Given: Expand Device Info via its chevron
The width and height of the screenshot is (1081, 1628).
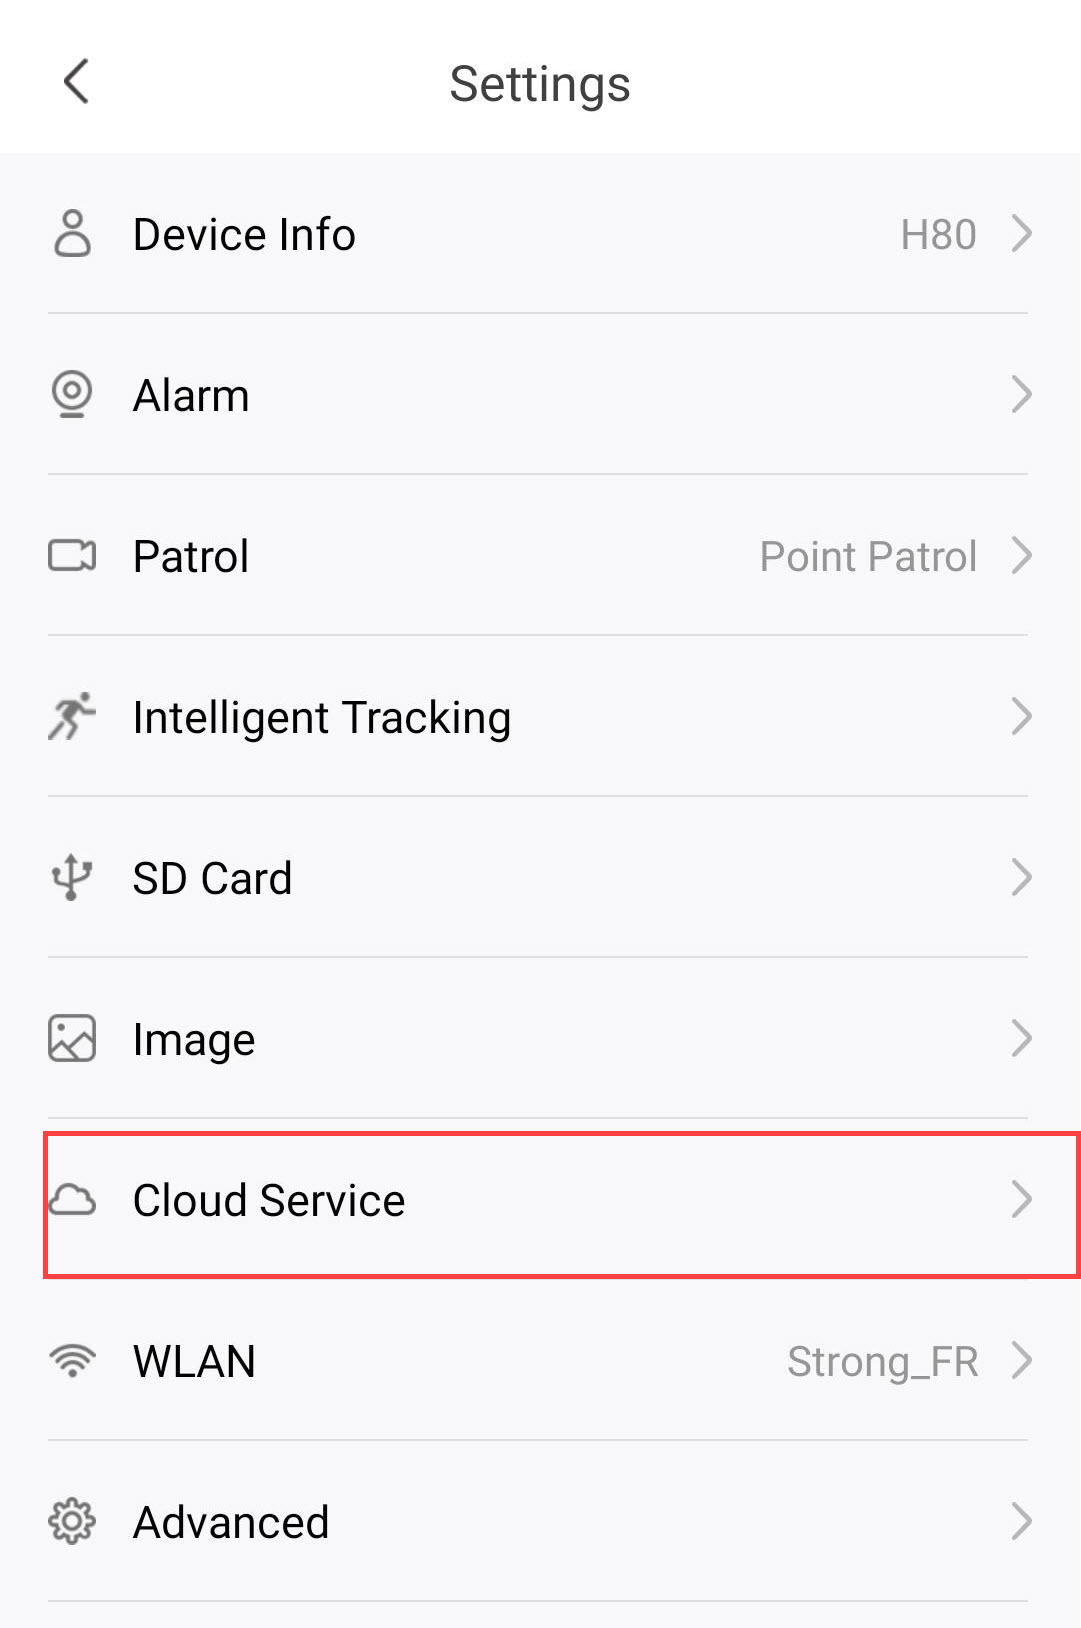Looking at the screenshot, I should point(1021,234).
